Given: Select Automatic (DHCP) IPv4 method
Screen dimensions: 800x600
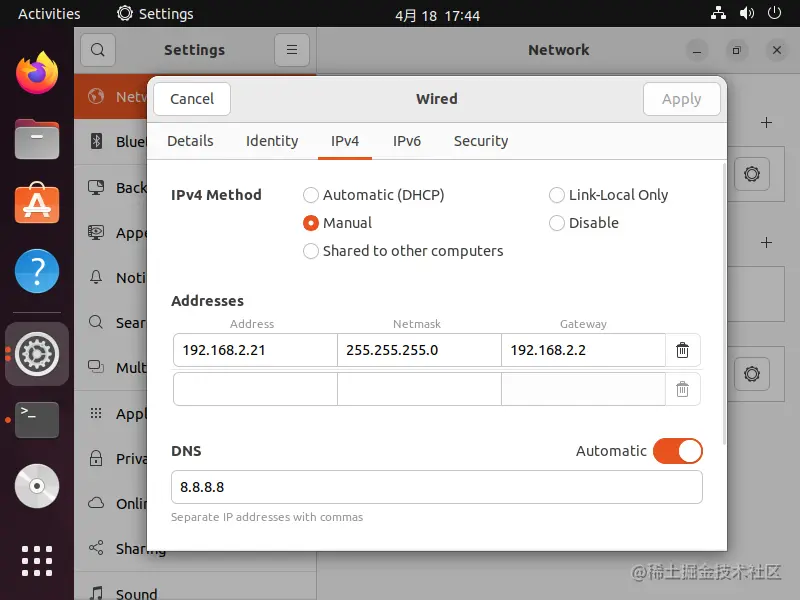Looking at the screenshot, I should click(x=311, y=195).
